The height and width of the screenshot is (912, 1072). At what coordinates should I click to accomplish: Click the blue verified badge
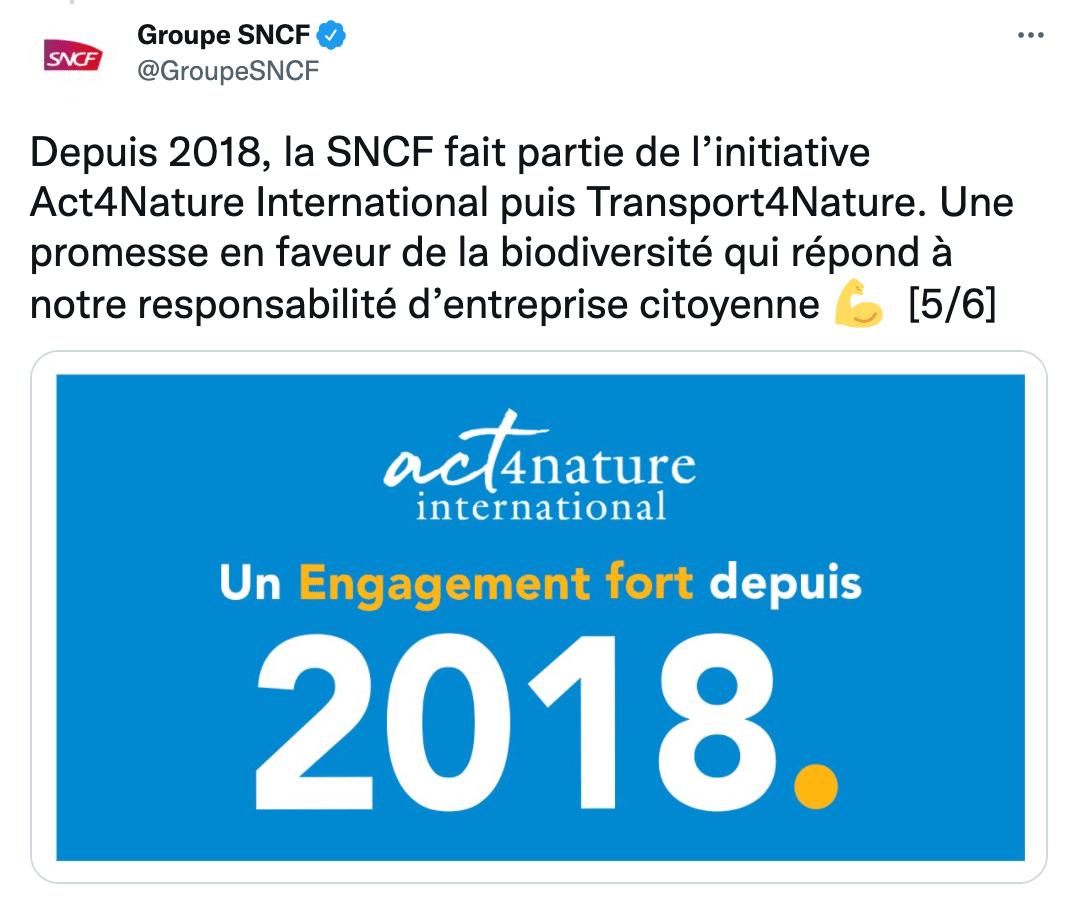coord(332,36)
